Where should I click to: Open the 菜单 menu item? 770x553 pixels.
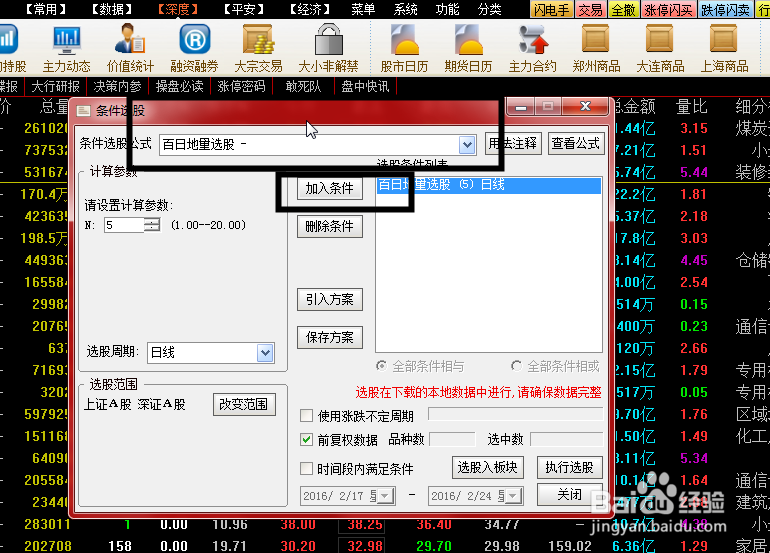363,9
